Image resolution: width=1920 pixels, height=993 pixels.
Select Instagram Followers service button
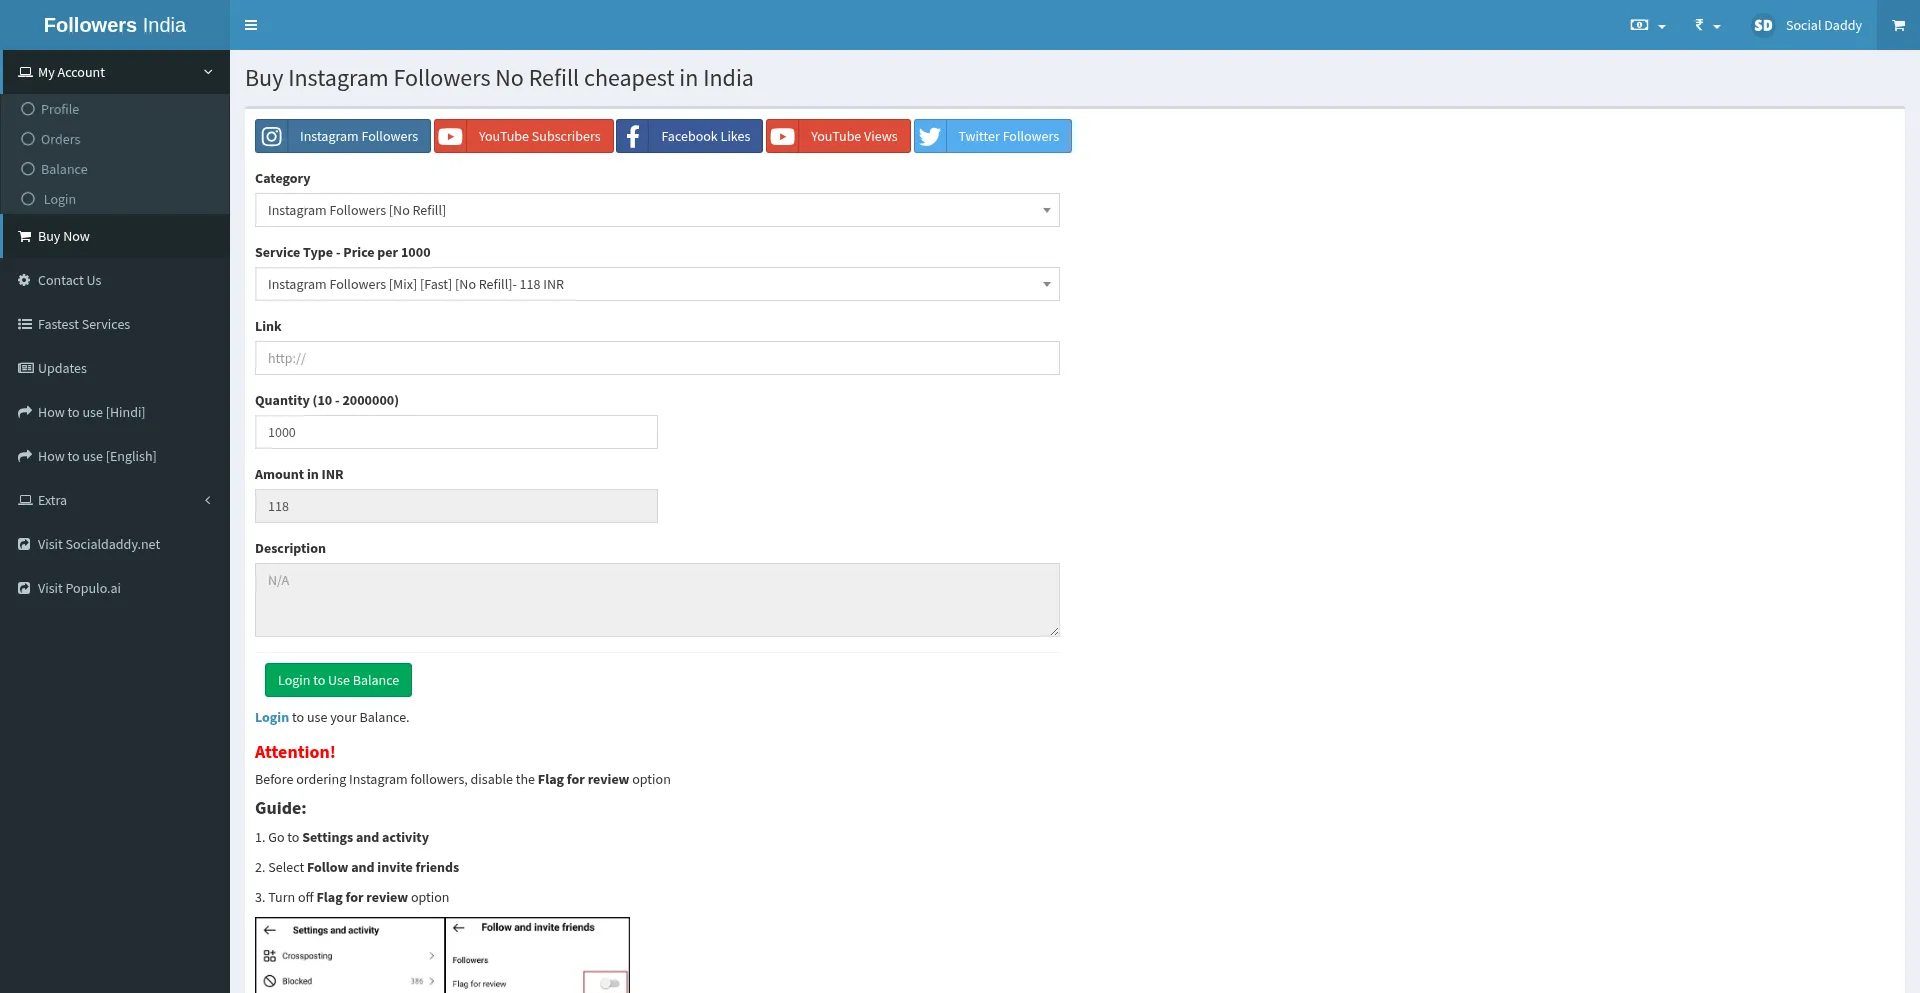343,136
